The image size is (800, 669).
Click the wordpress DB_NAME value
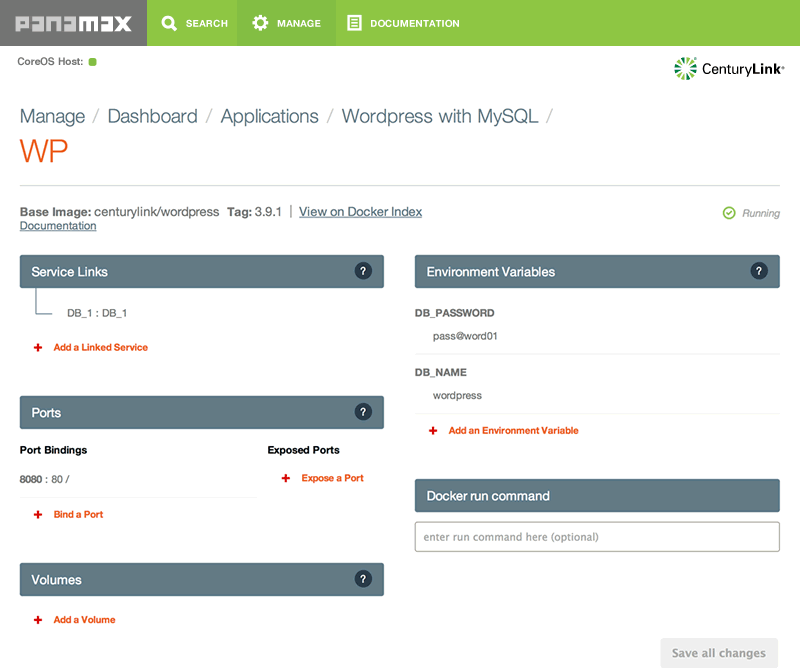(457, 395)
